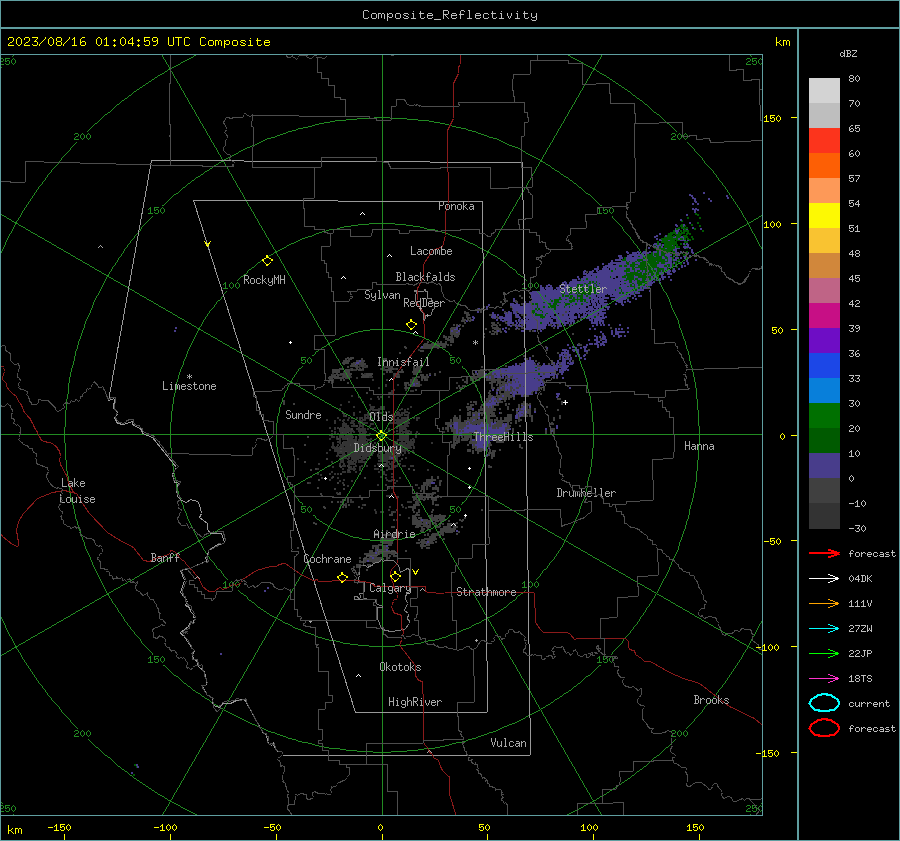Click the orange 111V arrow icon
The width and height of the screenshot is (900, 841).
tap(824, 603)
